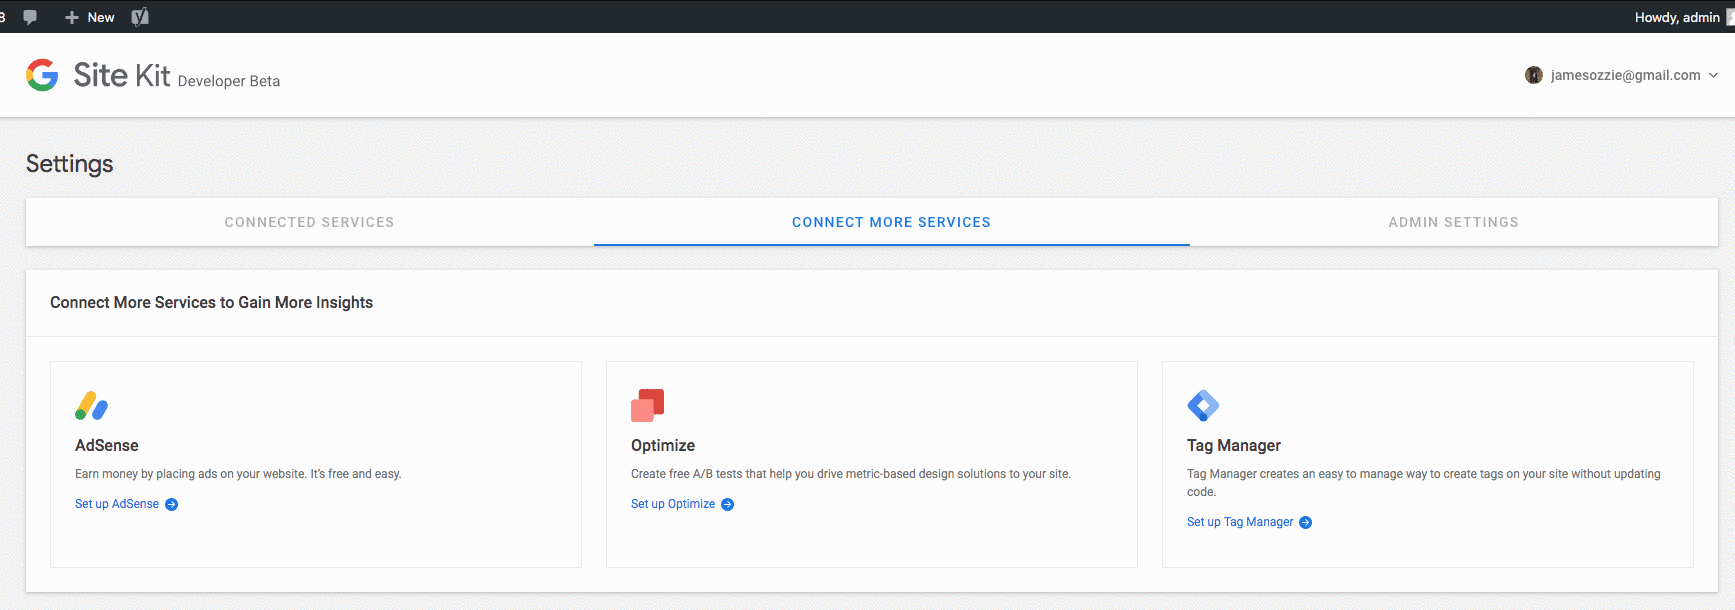Viewport: 1735px width, 610px height.
Task: Follow the Set up Optimize link
Action: click(673, 504)
